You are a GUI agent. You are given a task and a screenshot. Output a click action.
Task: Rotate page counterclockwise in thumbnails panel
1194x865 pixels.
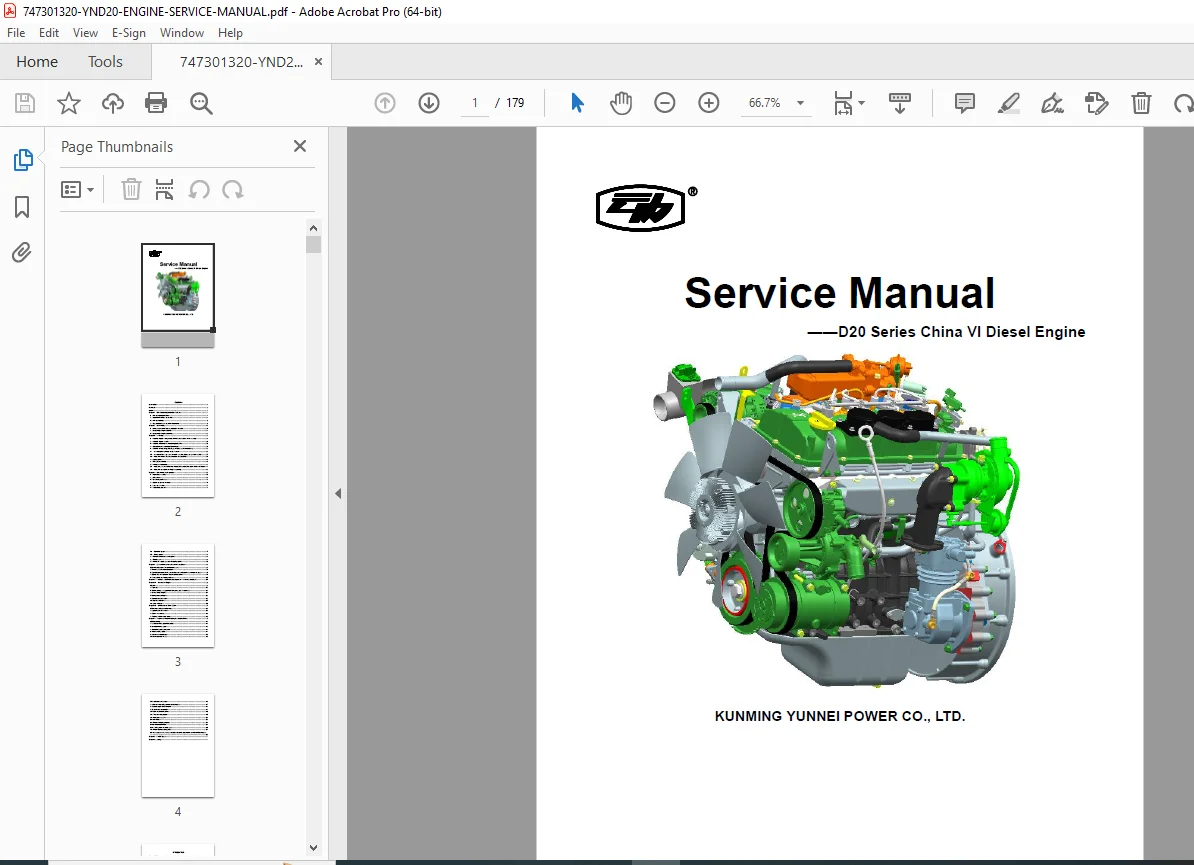(199, 189)
